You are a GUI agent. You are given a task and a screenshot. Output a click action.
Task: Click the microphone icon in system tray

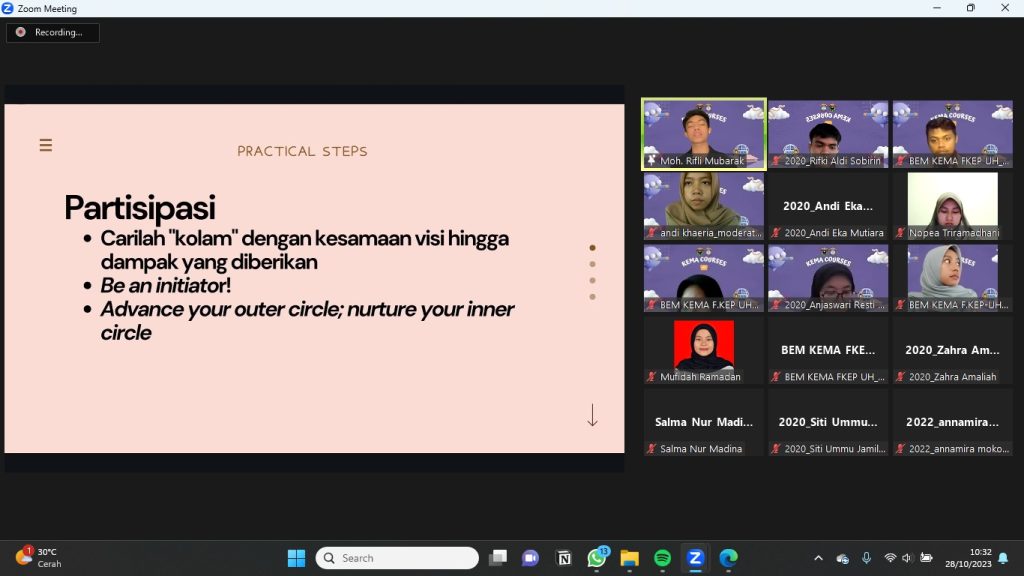tap(866, 558)
